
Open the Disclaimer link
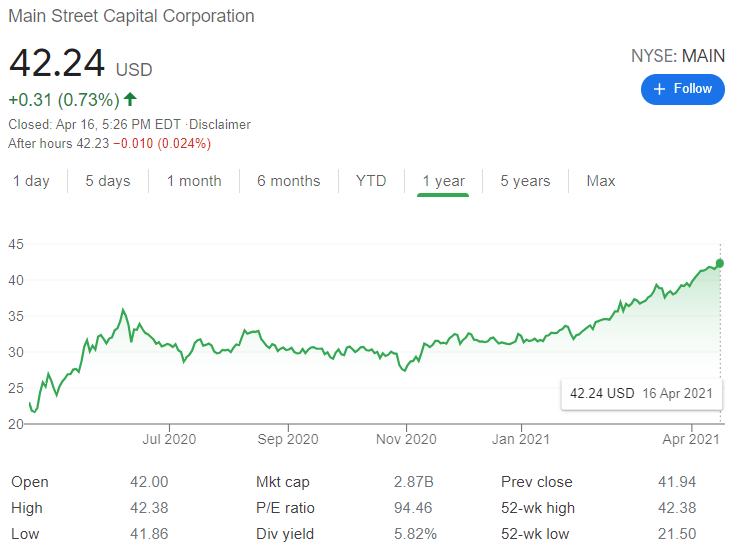point(220,124)
